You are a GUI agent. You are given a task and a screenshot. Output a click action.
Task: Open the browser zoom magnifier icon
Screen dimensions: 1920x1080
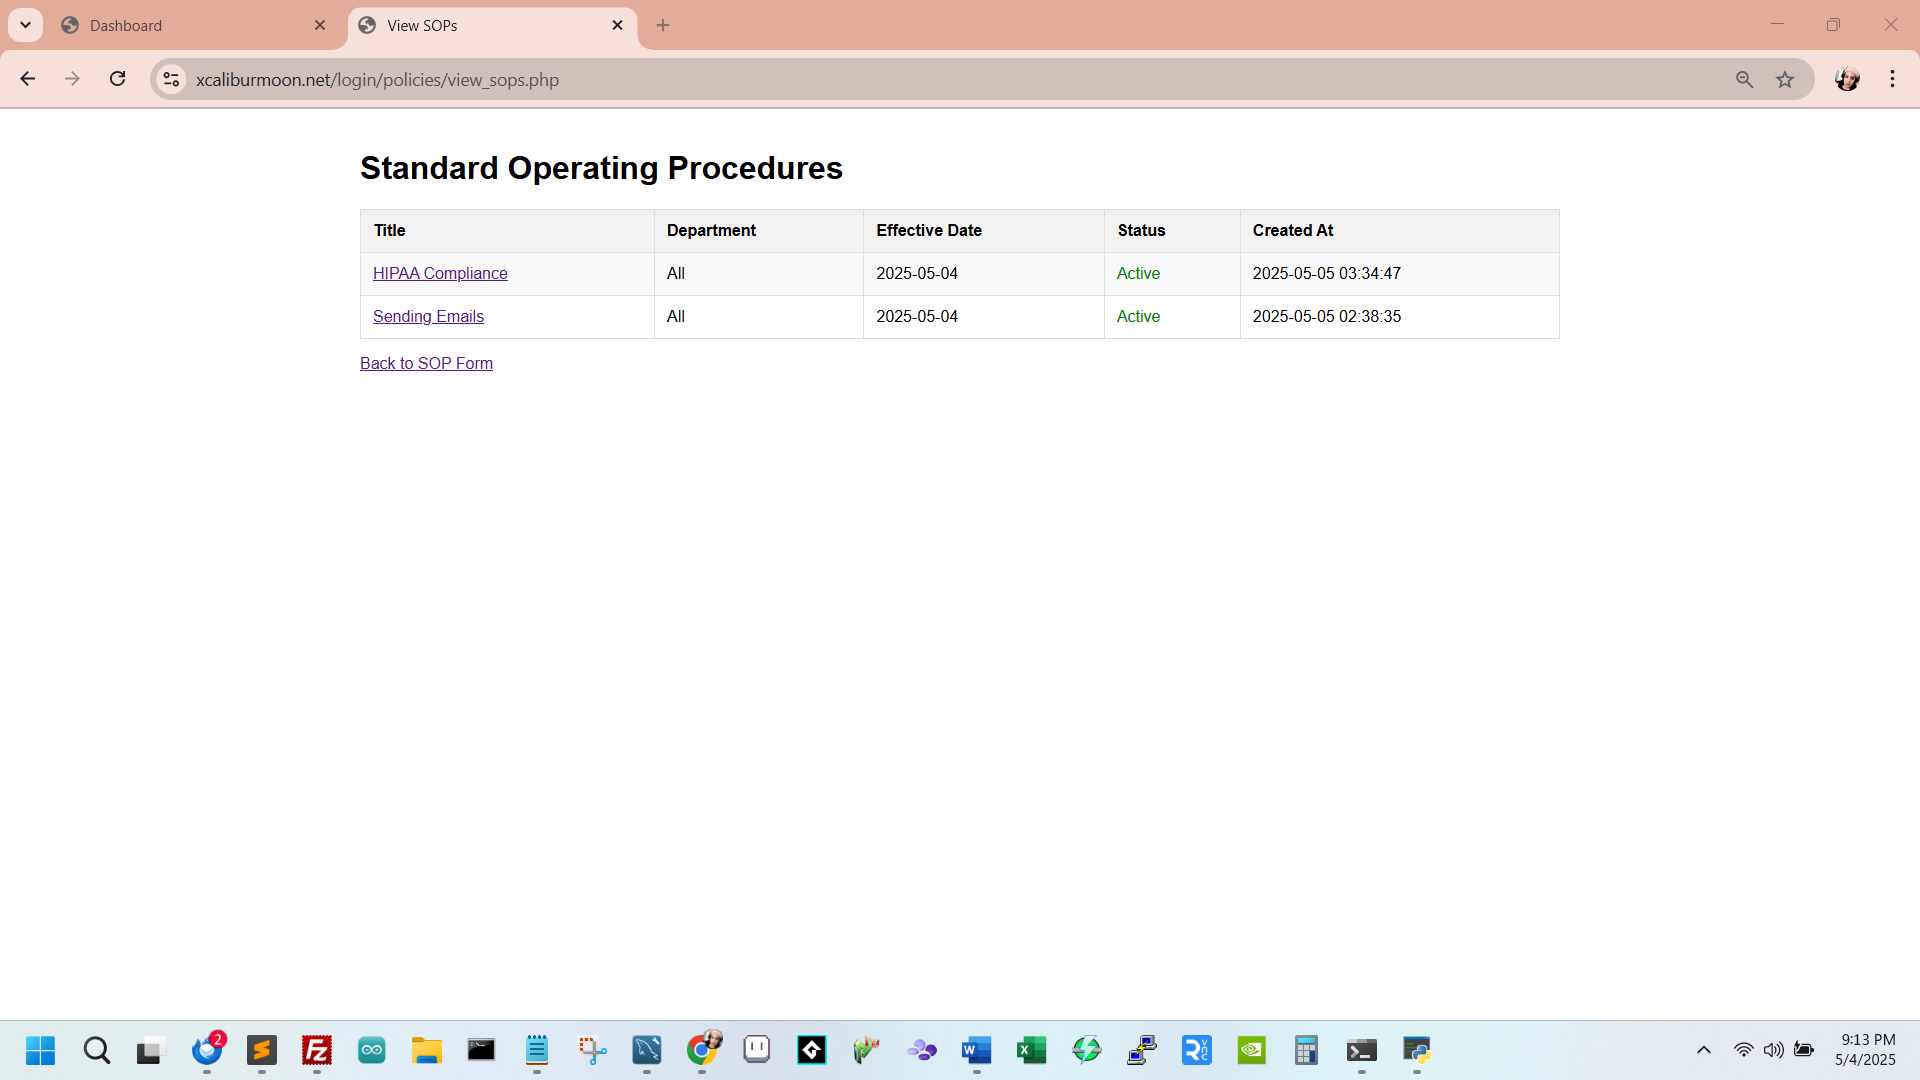click(1744, 80)
